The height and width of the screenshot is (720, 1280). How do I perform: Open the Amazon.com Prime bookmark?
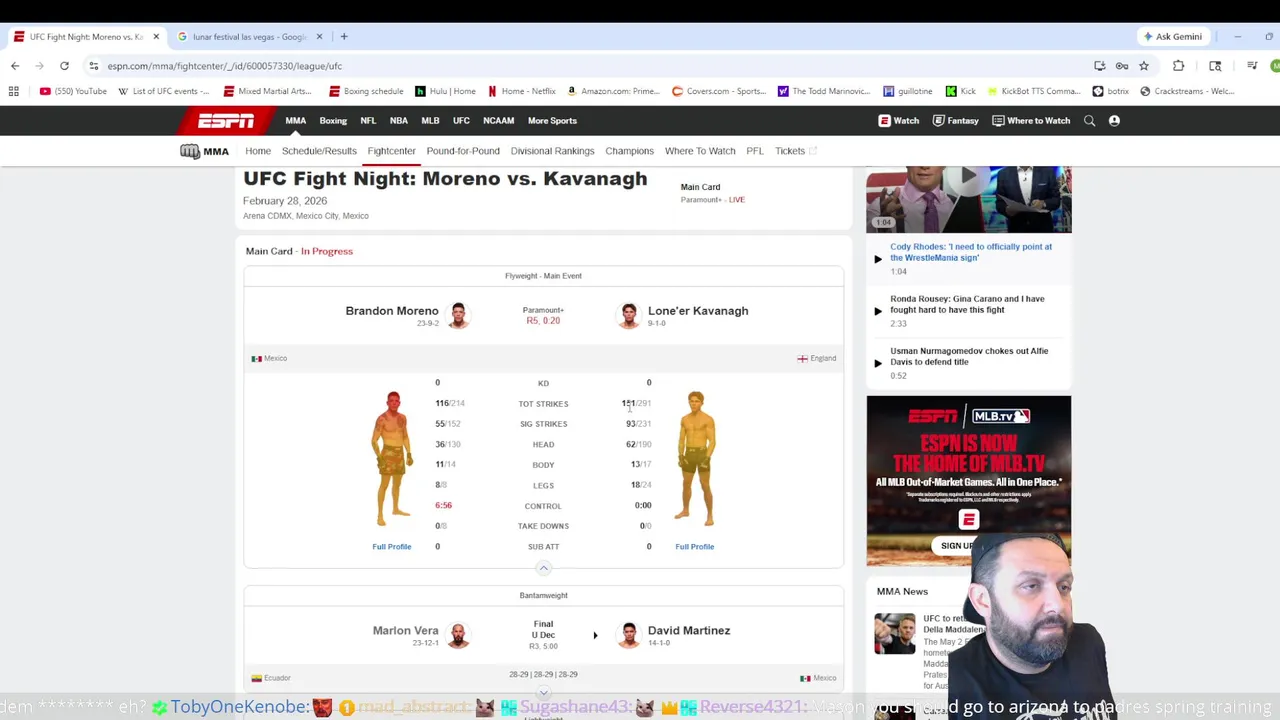point(613,91)
